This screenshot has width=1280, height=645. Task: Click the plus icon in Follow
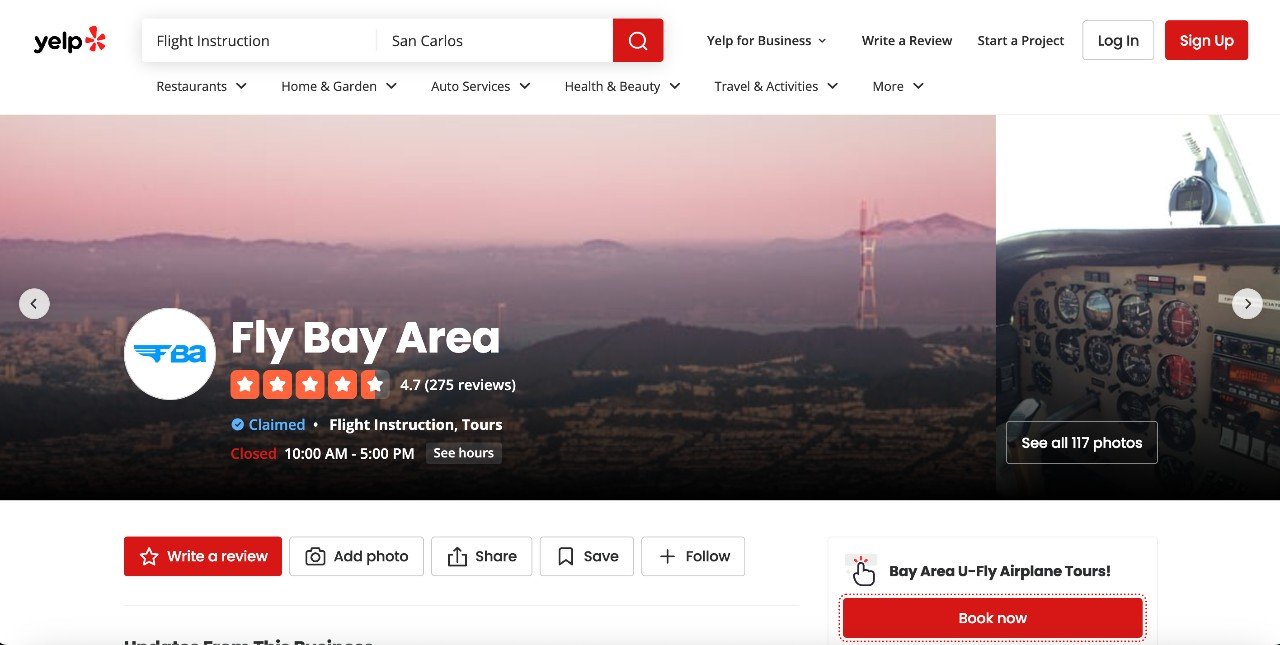667,557
